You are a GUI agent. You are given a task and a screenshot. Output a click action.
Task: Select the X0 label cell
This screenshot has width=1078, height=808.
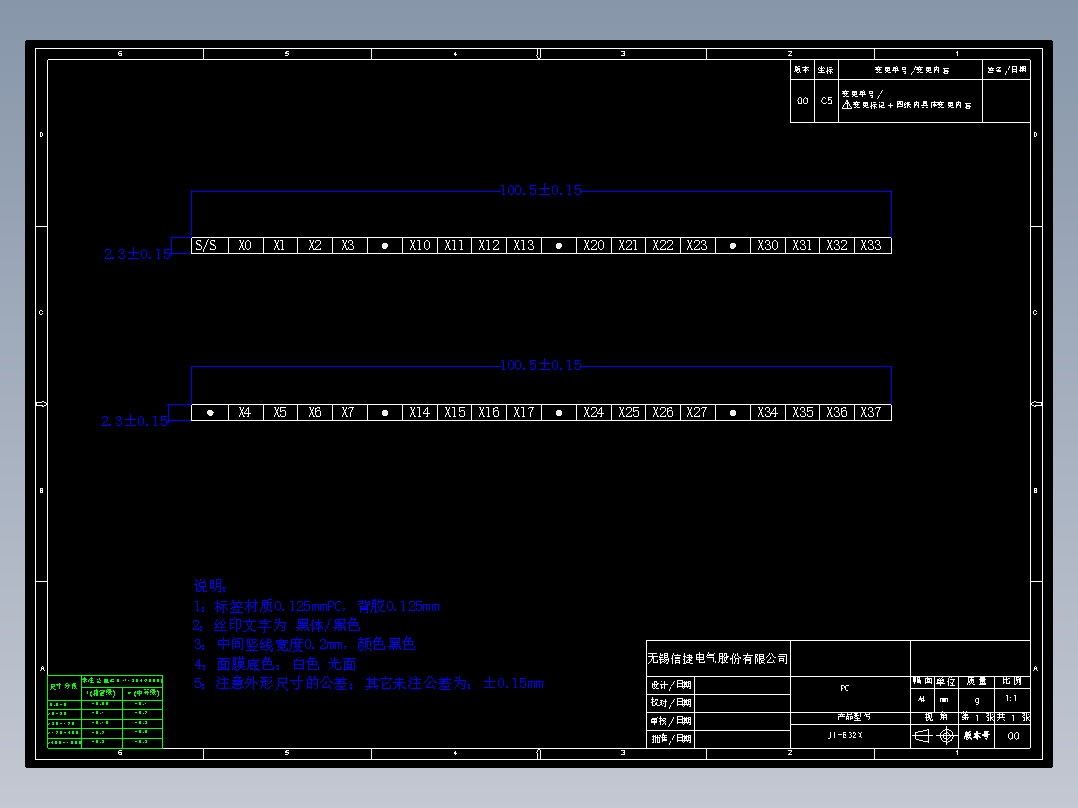pyautogui.click(x=245, y=245)
